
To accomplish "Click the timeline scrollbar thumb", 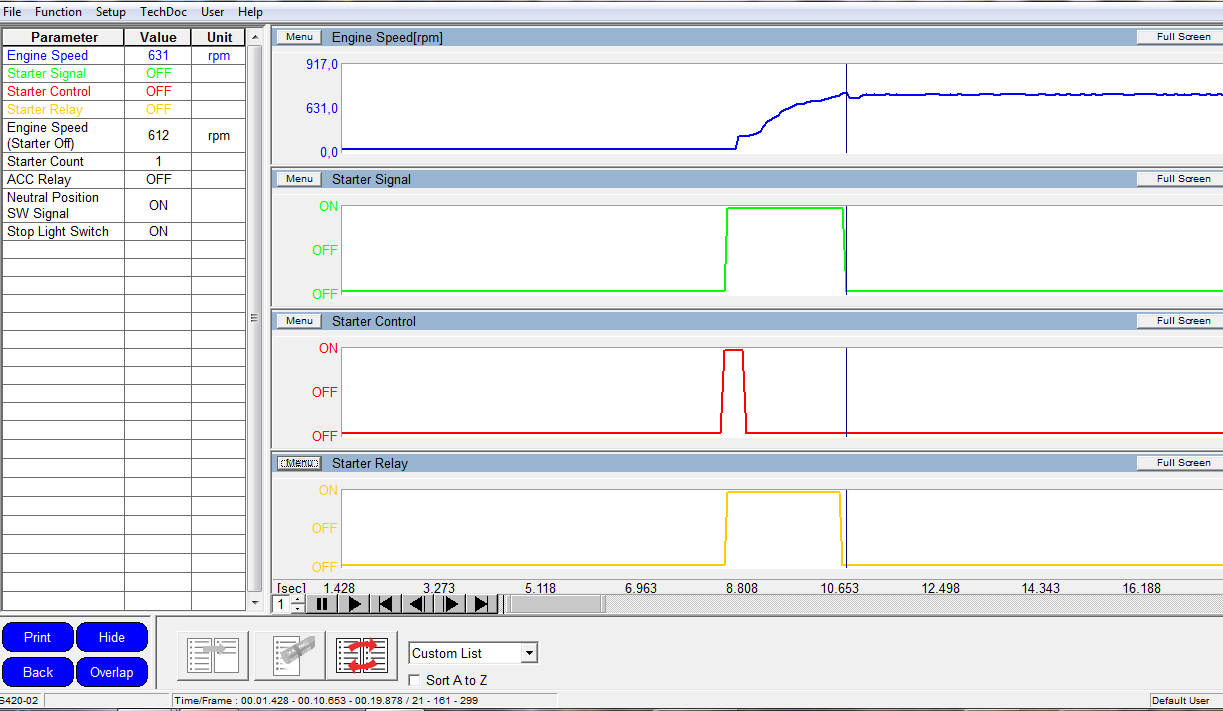I will click(x=556, y=604).
